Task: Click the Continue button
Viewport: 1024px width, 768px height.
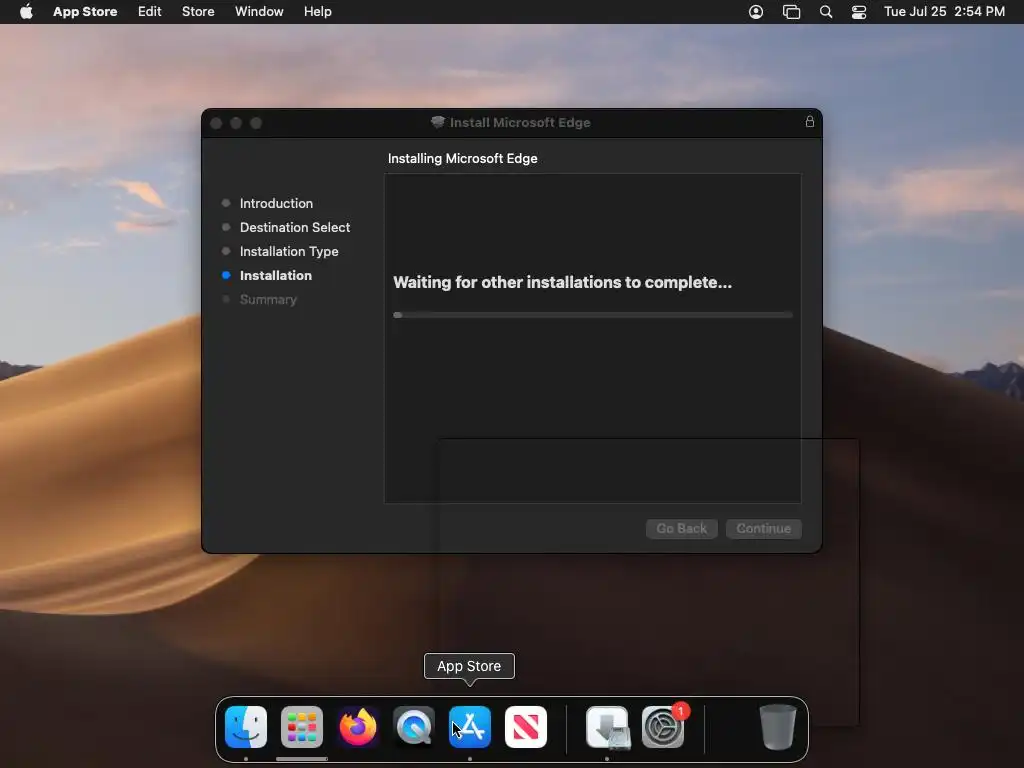Action: tap(763, 528)
